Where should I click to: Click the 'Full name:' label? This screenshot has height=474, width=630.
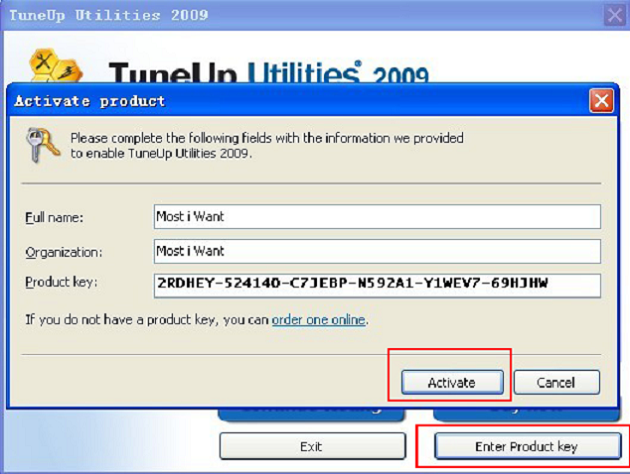point(54,217)
